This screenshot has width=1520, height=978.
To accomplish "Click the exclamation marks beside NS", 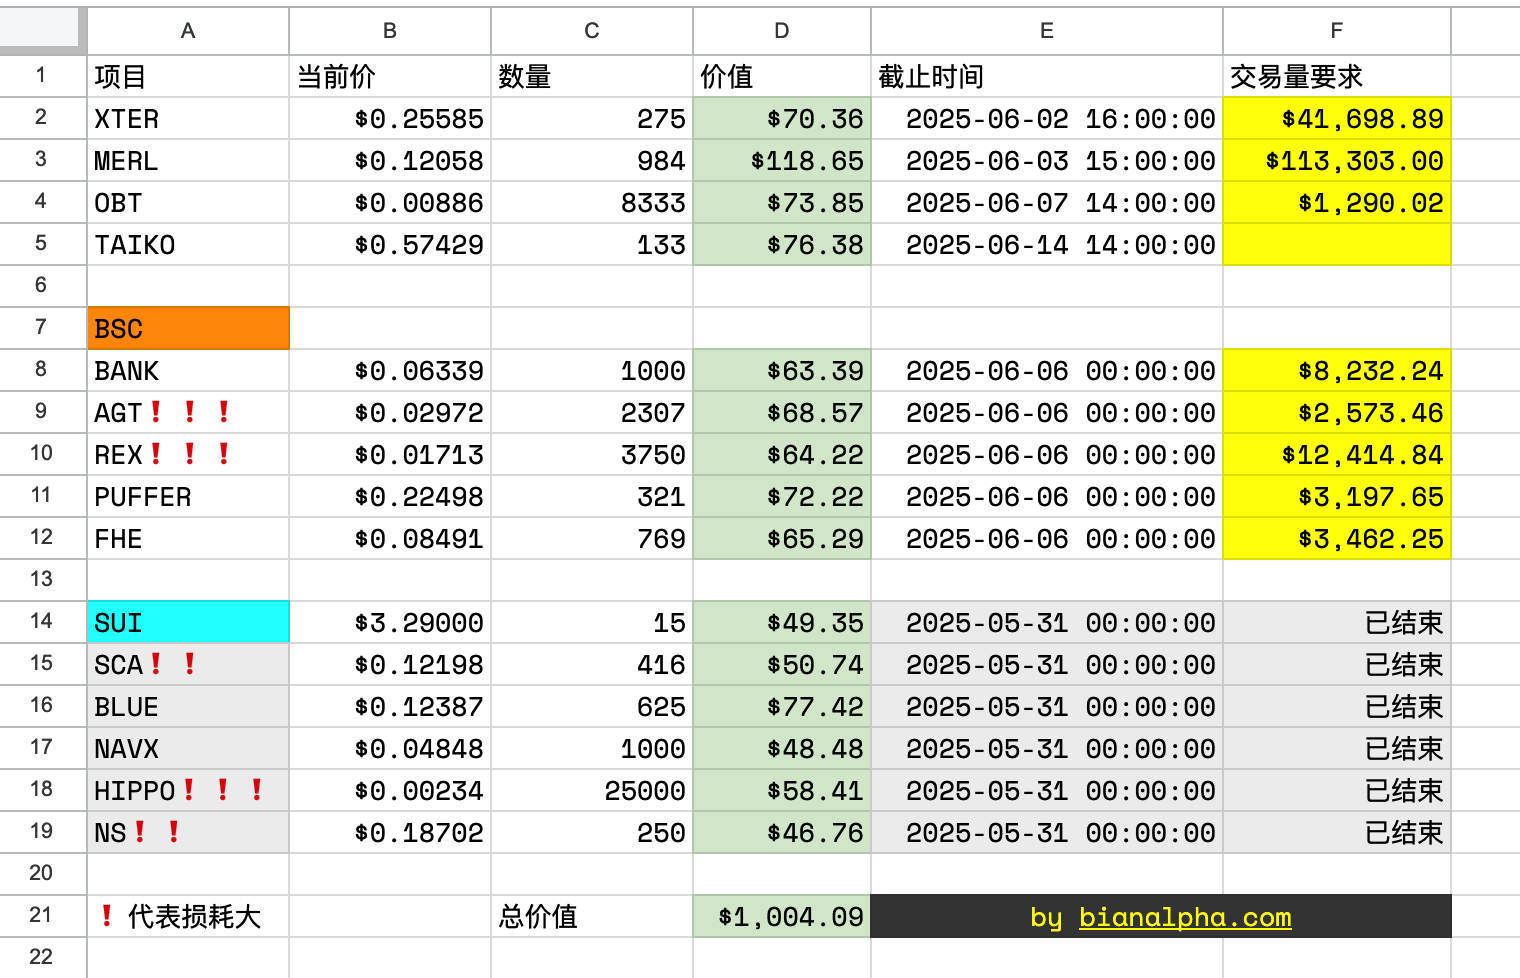I will pyautogui.click(x=157, y=832).
